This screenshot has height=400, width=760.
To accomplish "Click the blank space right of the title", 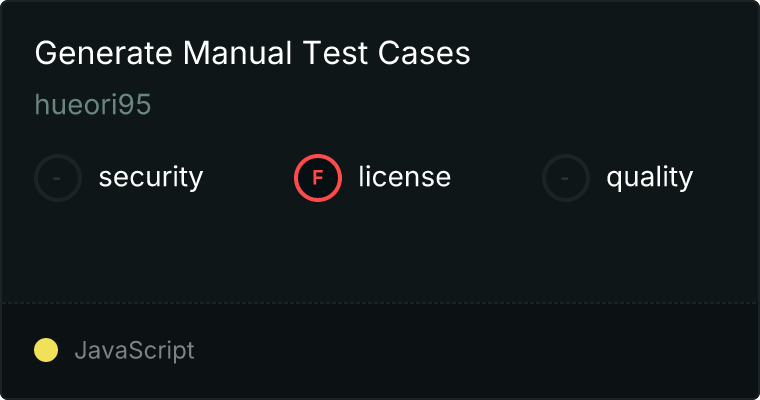I will coord(610,54).
